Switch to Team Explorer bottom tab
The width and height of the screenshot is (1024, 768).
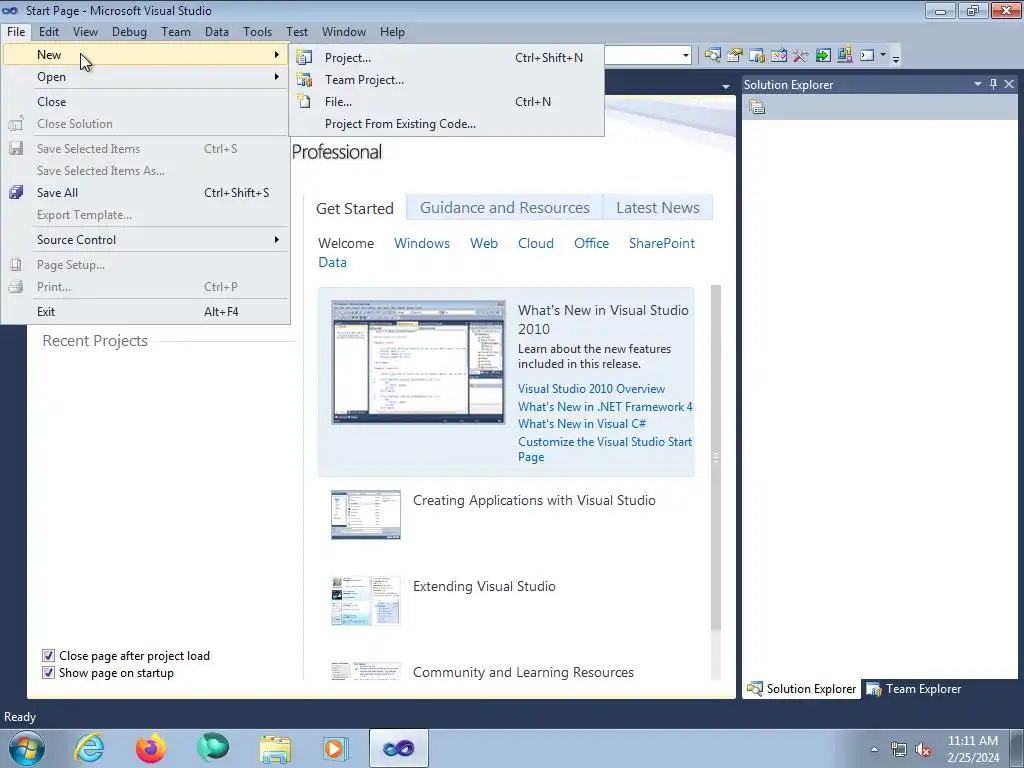coord(914,689)
